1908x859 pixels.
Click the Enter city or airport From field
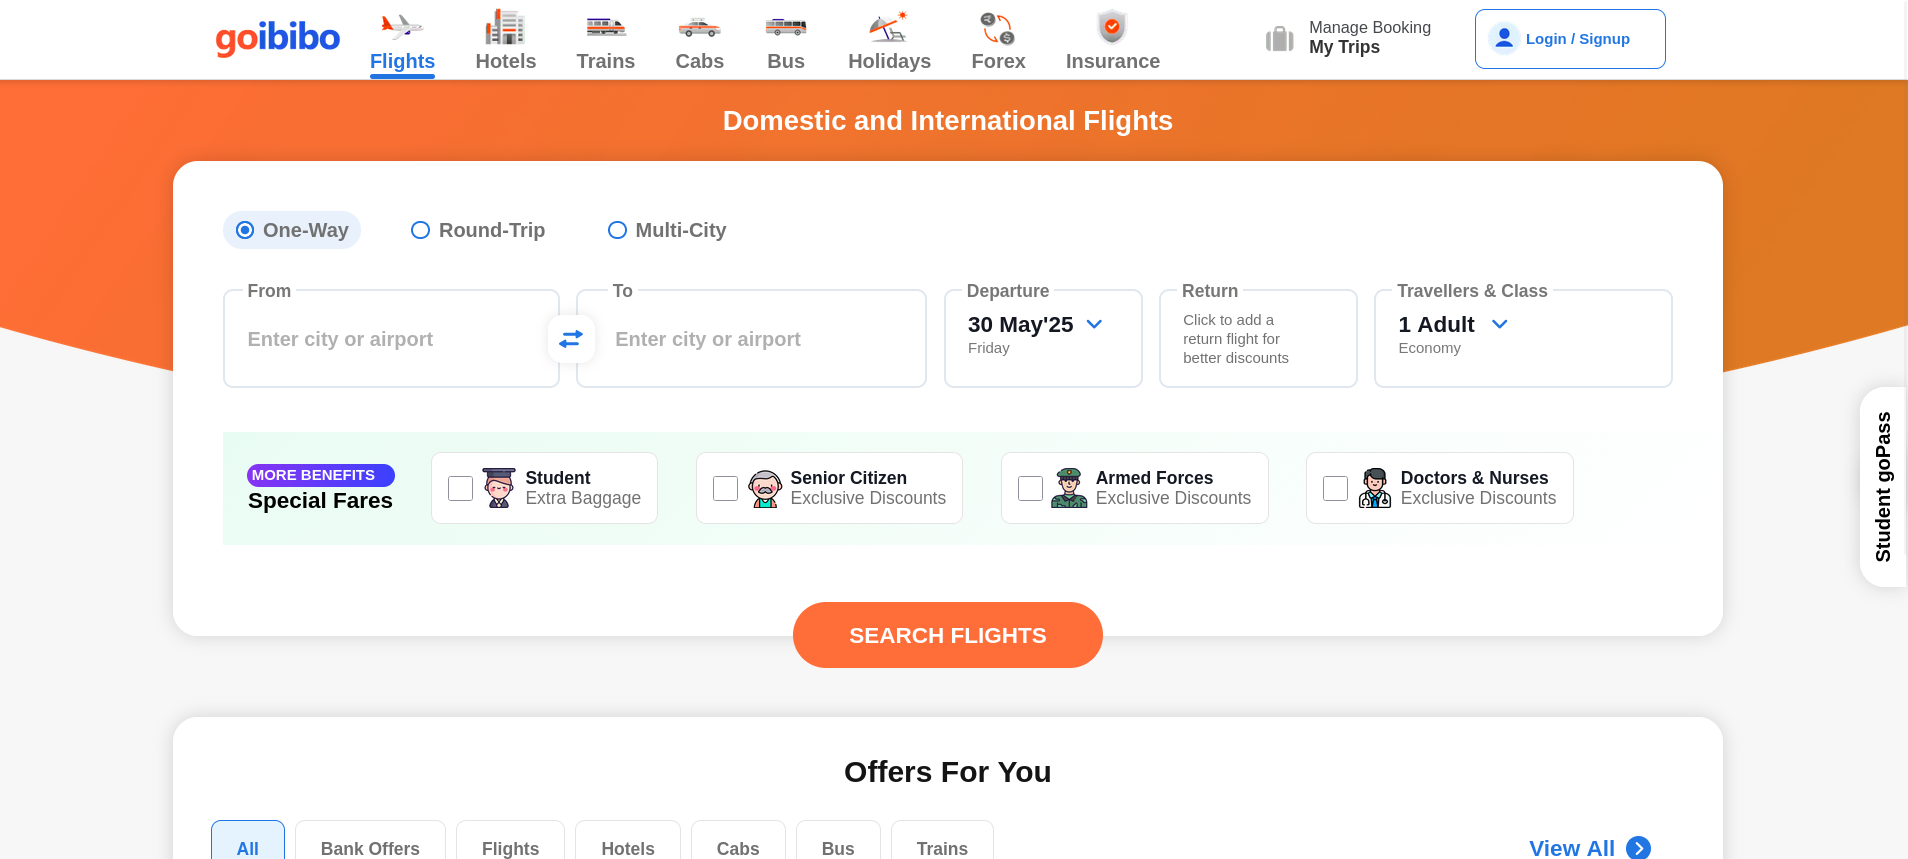tap(390, 339)
